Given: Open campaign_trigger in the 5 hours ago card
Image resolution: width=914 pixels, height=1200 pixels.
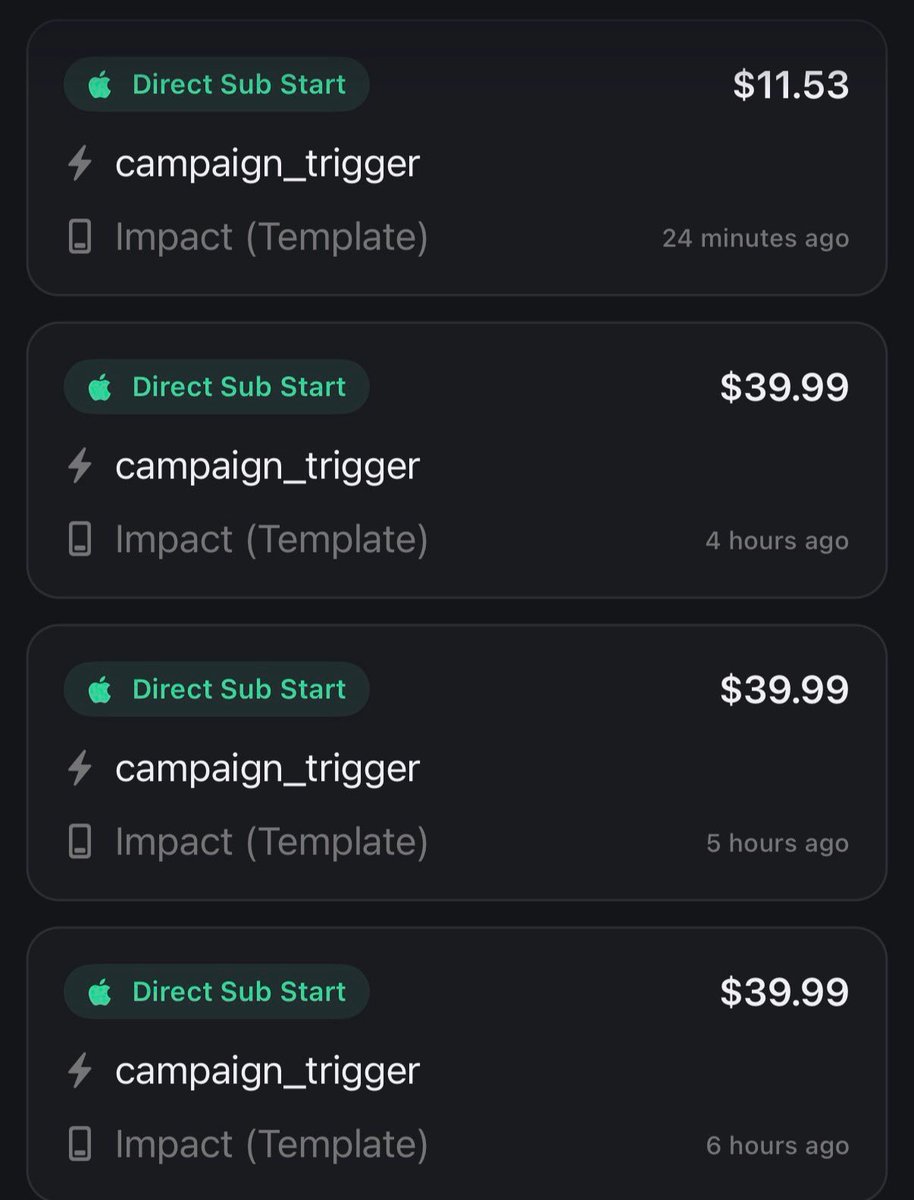Looking at the screenshot, I should coord(267,768).
